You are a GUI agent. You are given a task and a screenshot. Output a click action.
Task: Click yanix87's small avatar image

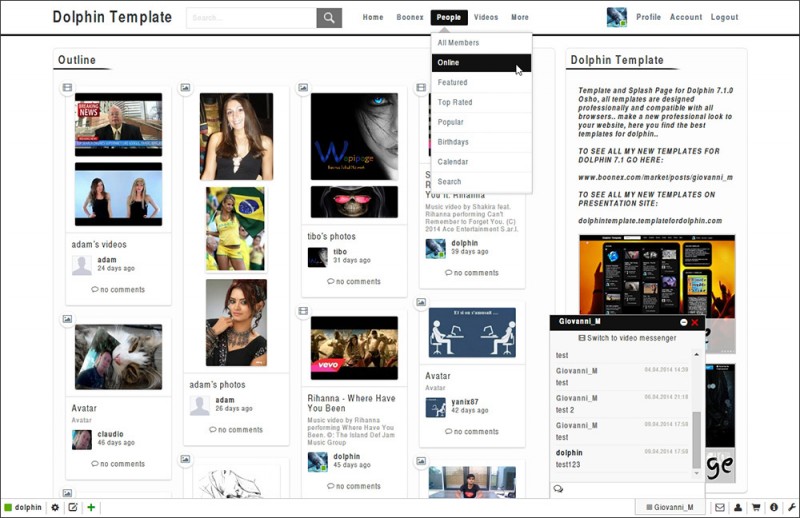[435, 407]
